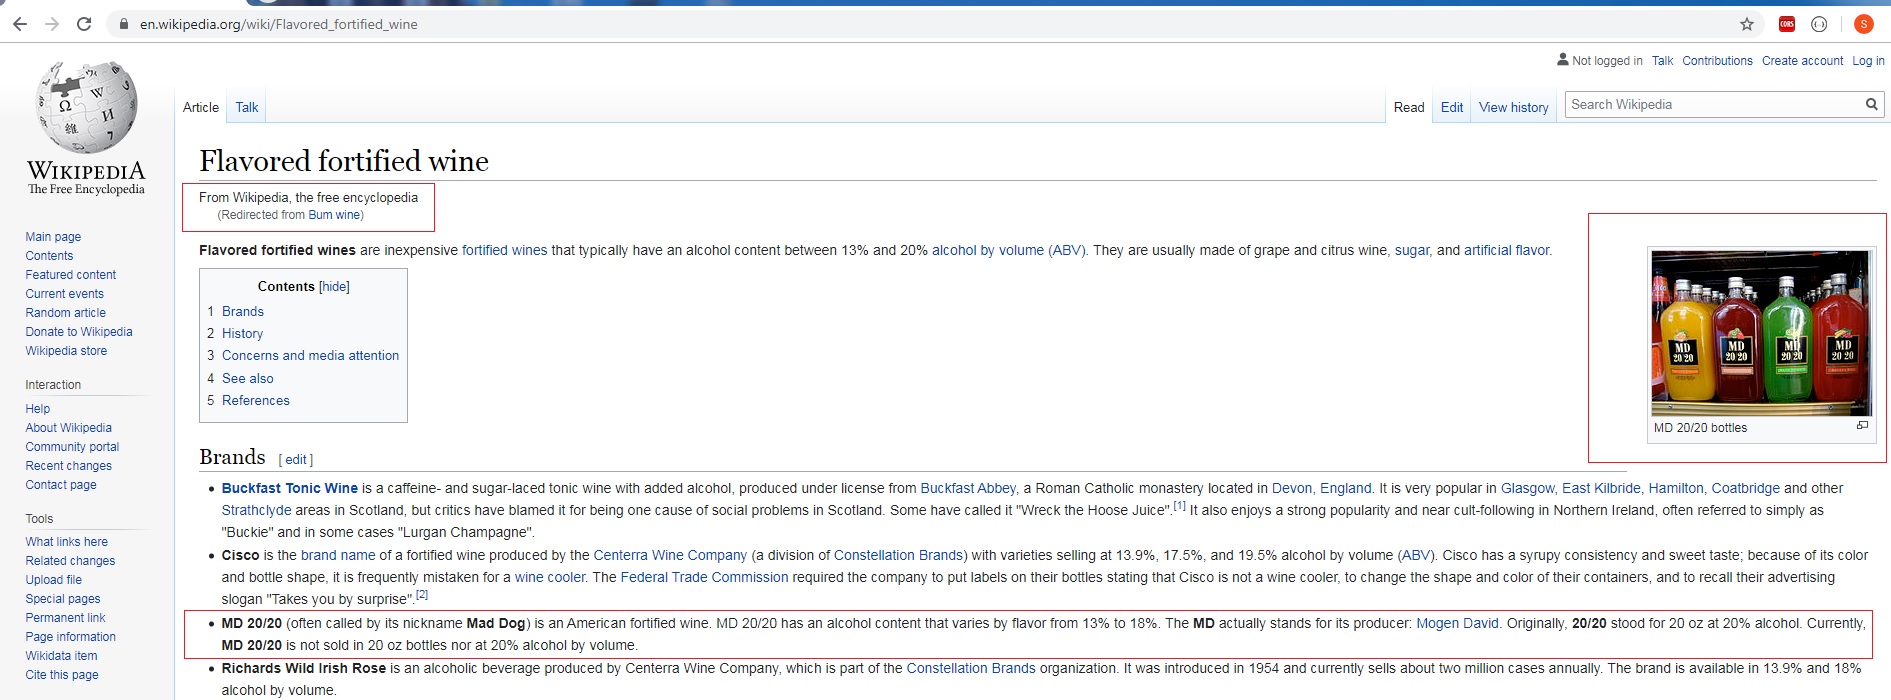Open Current events
Viewport: 1891px width, 700px height.
click(x=65, y=294)
